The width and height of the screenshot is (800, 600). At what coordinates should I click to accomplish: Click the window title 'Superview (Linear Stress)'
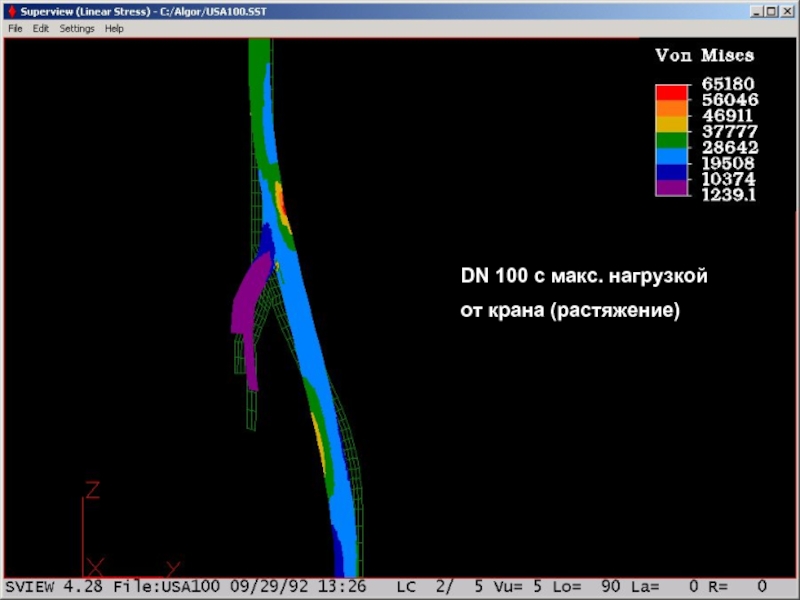click(86, 11)
